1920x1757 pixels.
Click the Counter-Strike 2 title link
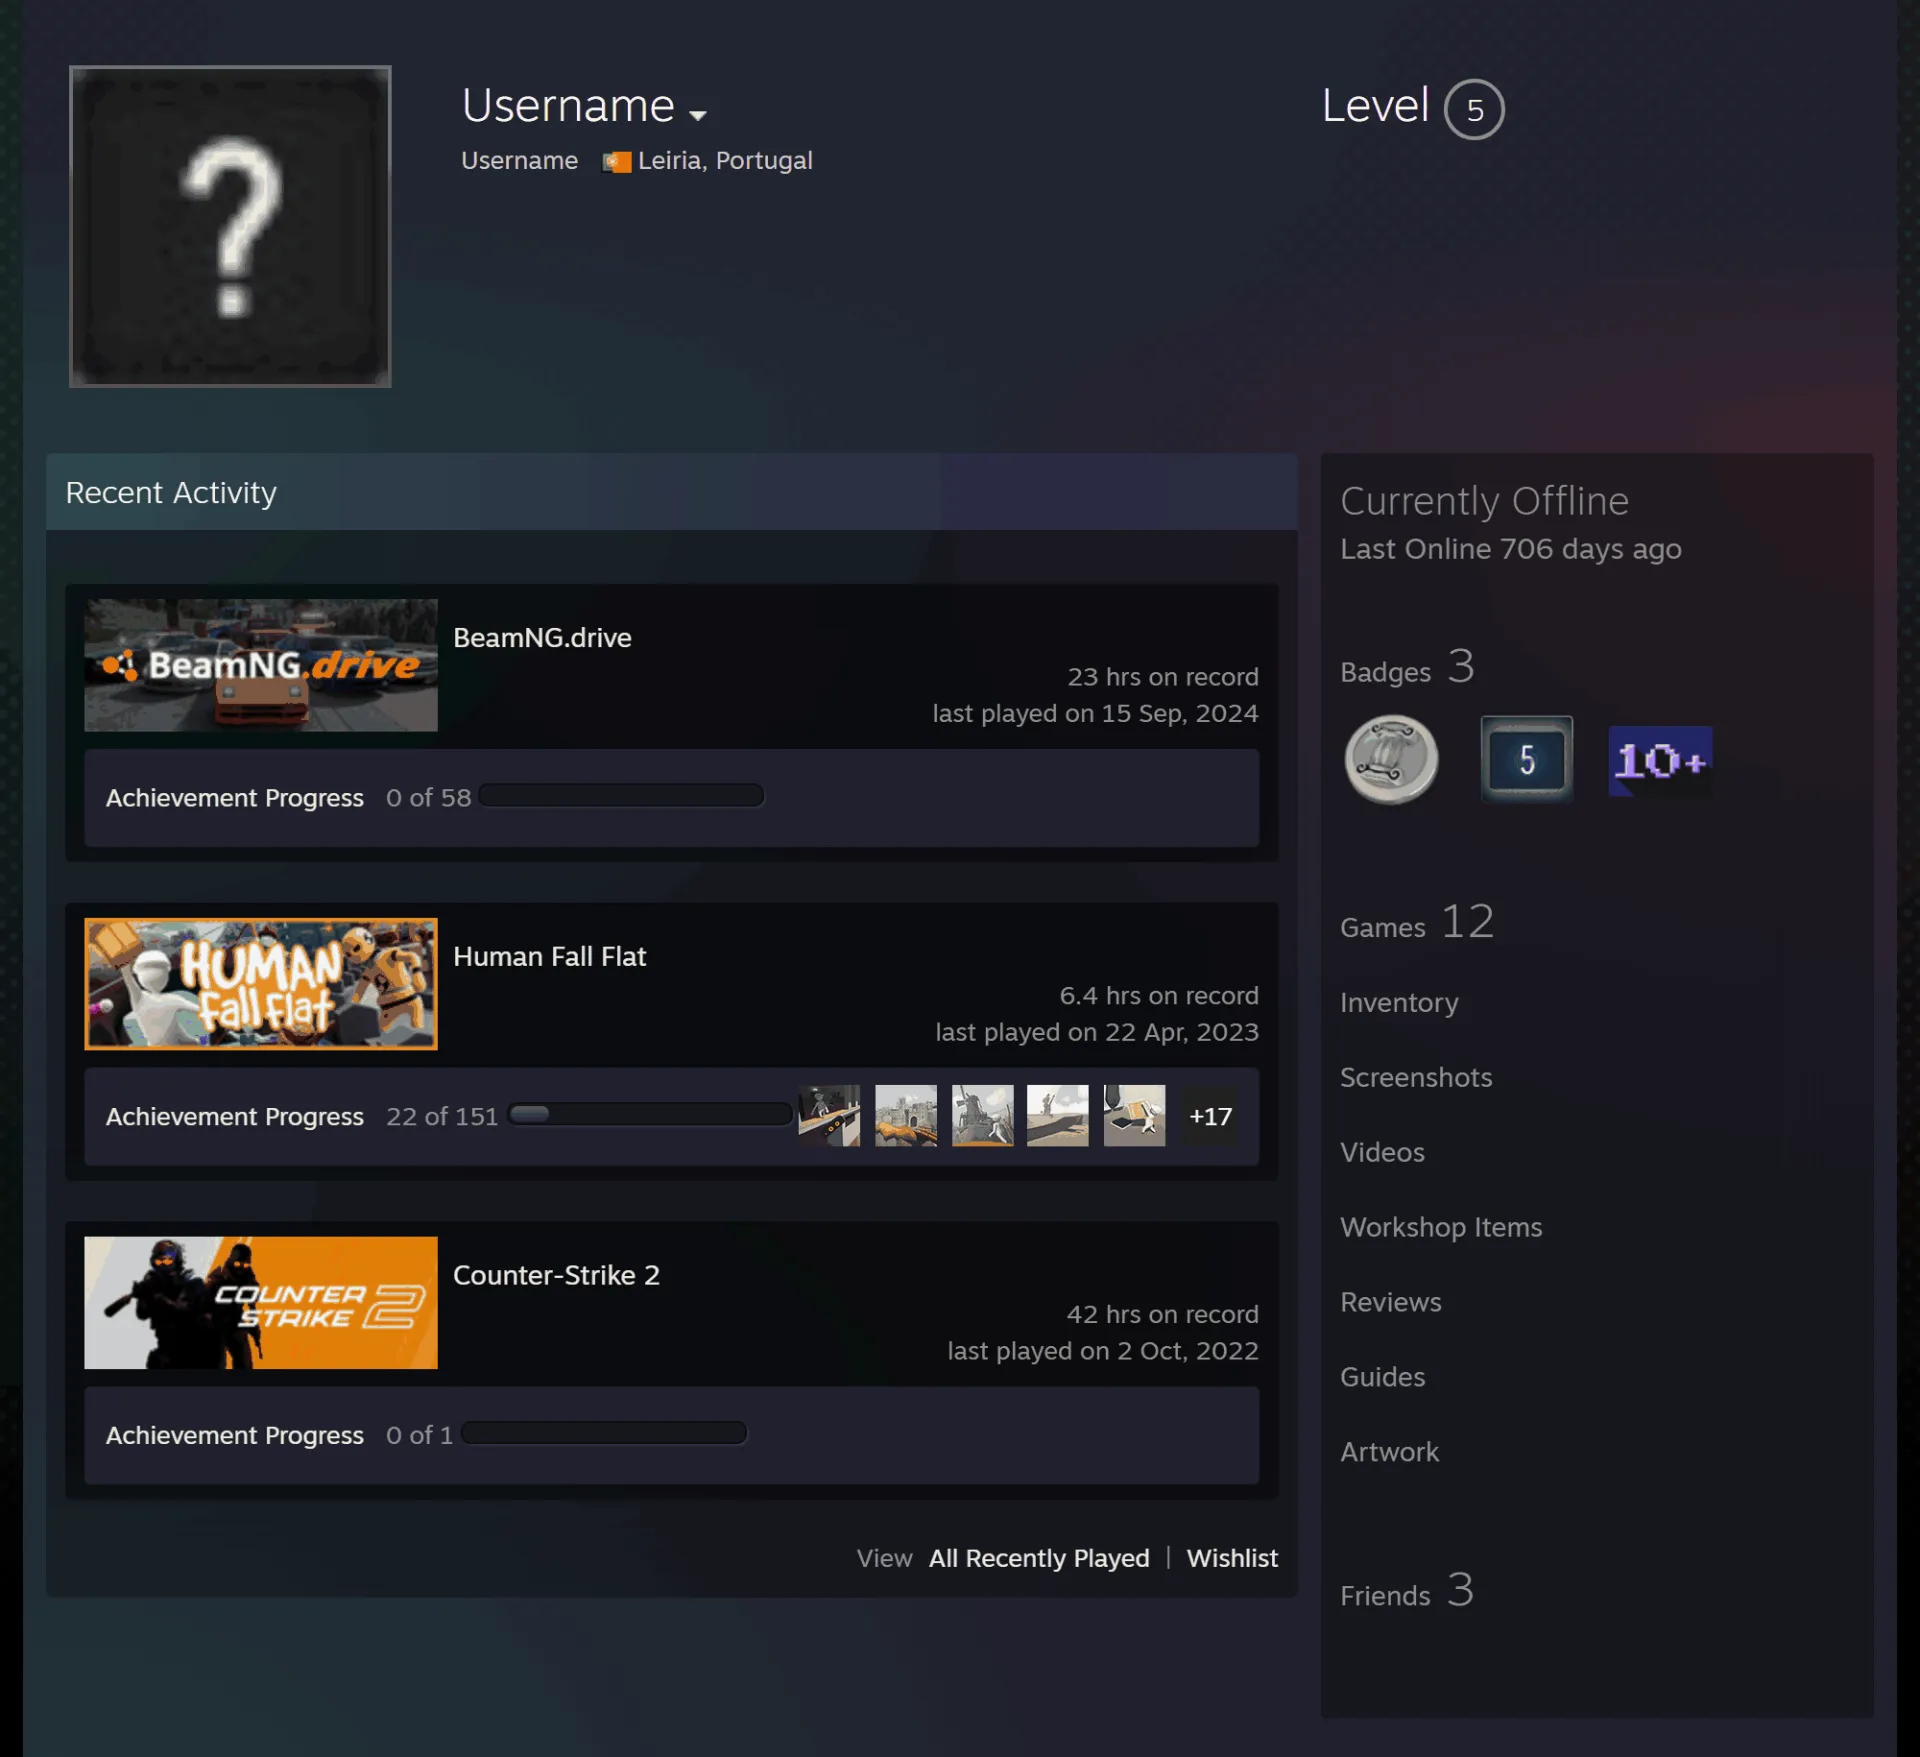[556, 1276]
